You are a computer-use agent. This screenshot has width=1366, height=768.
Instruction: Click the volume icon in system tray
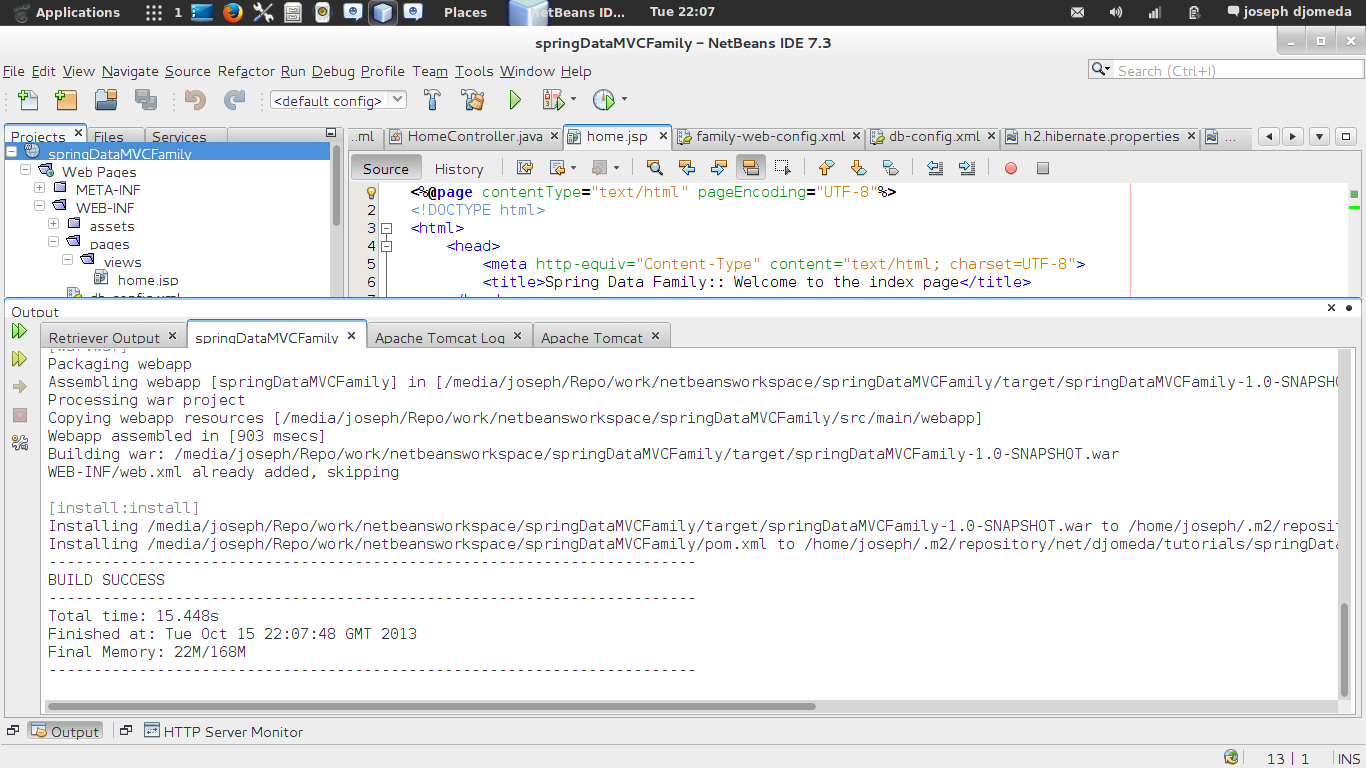1116,12
